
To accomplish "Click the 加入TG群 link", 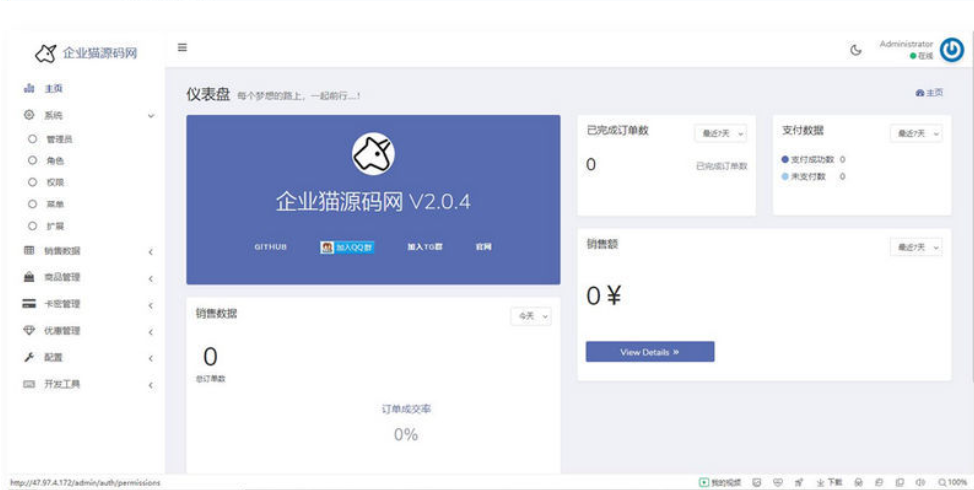I will (425, 247).
